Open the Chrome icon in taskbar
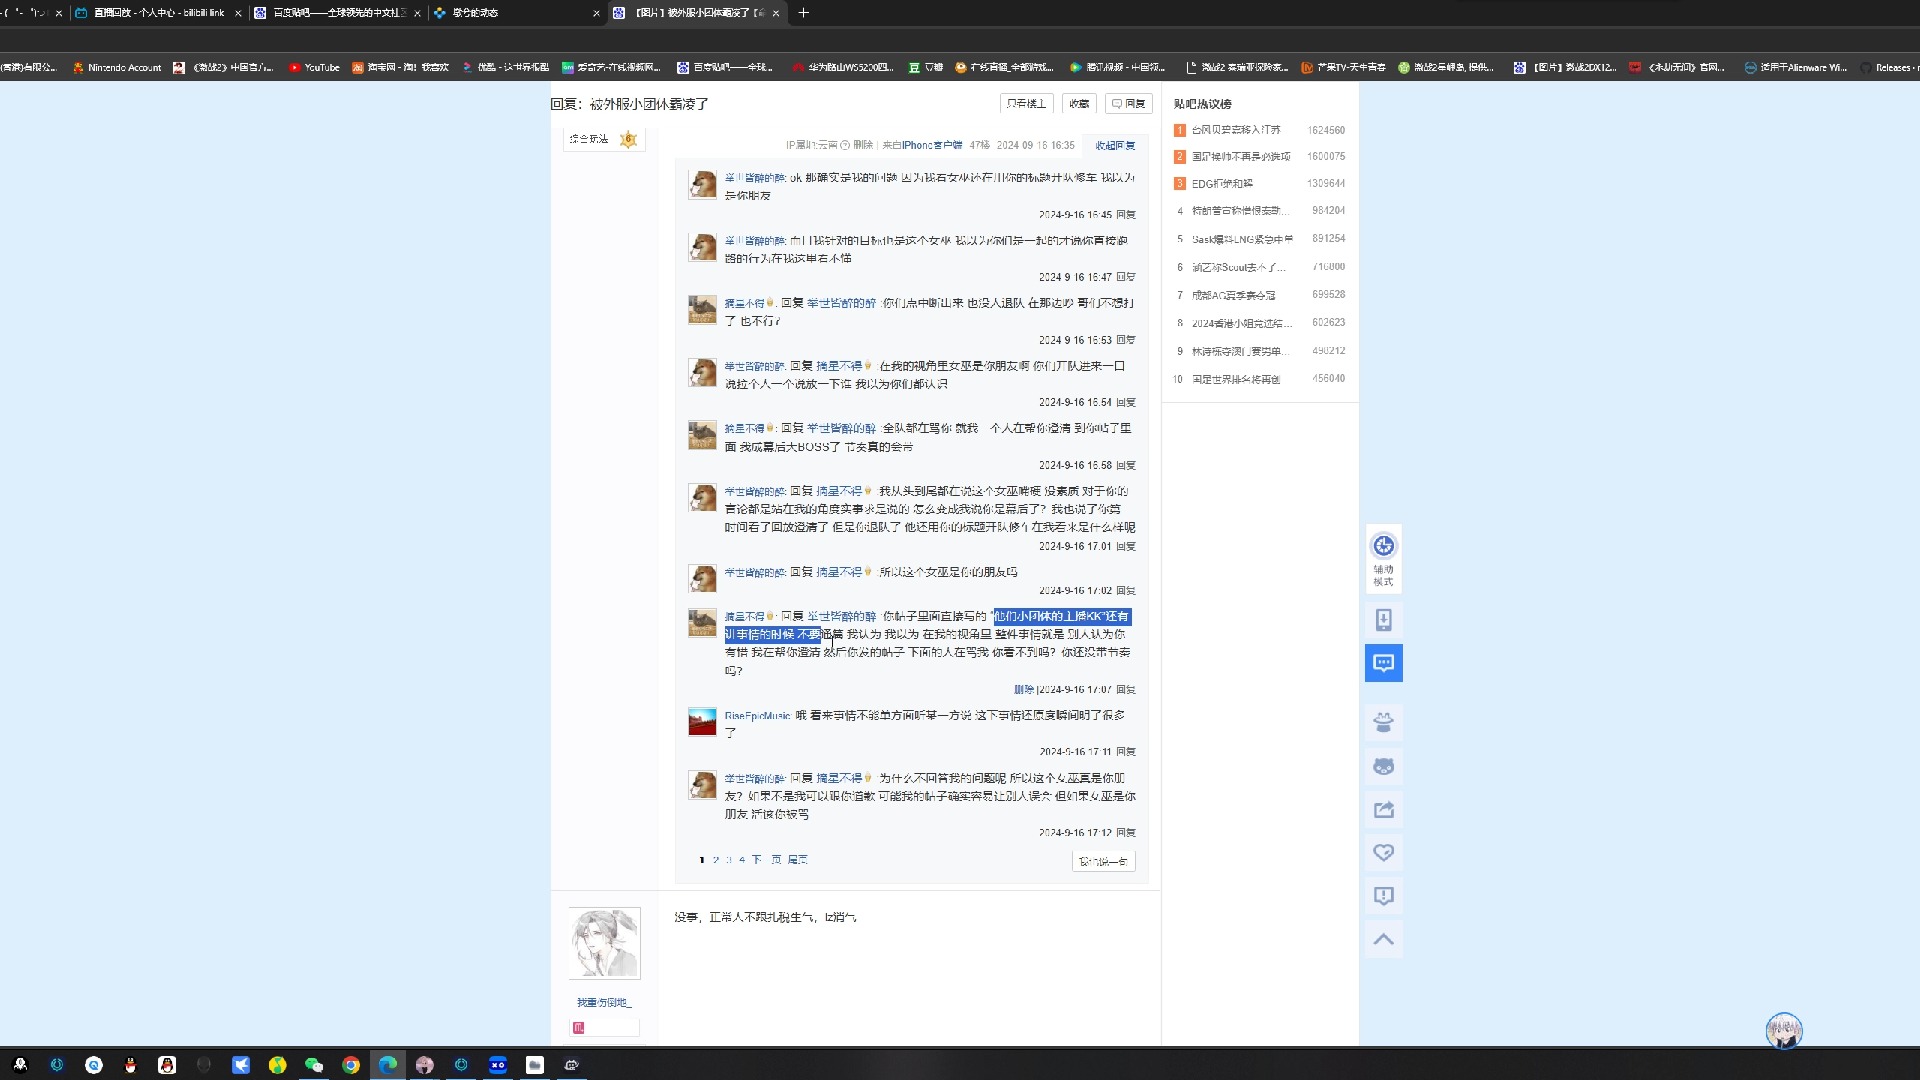The image size is (1920, 1080). coord(351,1065)
